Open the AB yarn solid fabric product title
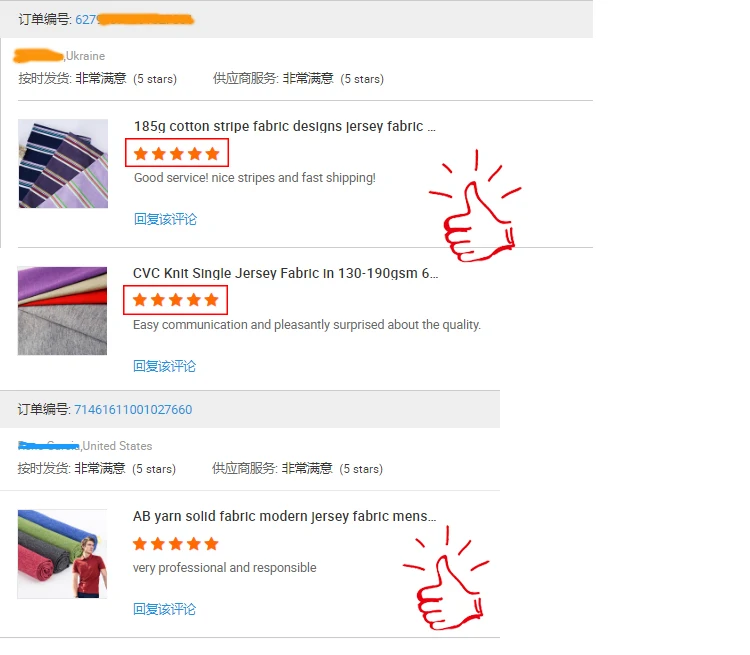The width and height of the screenshot is (750, 655). pos(285,516)
